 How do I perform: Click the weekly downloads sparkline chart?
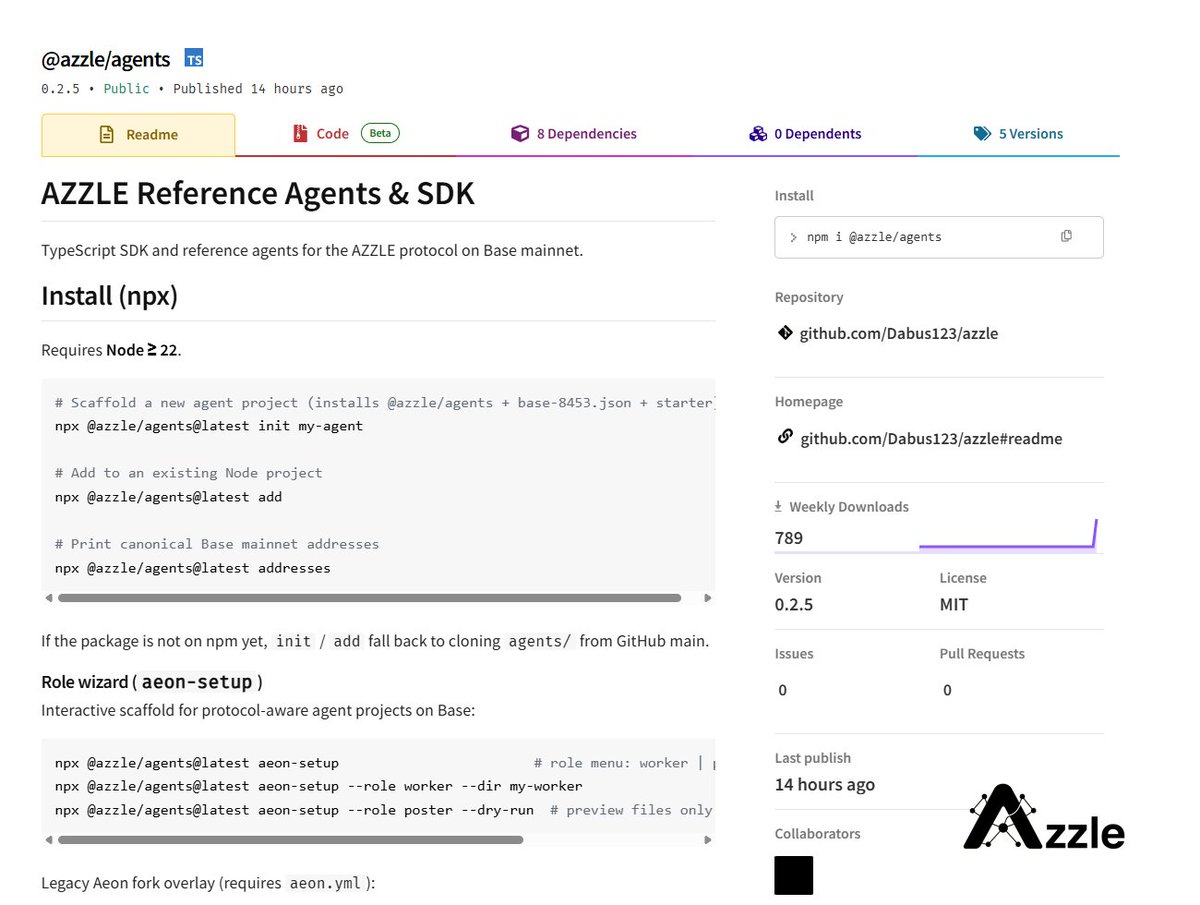1008,534
